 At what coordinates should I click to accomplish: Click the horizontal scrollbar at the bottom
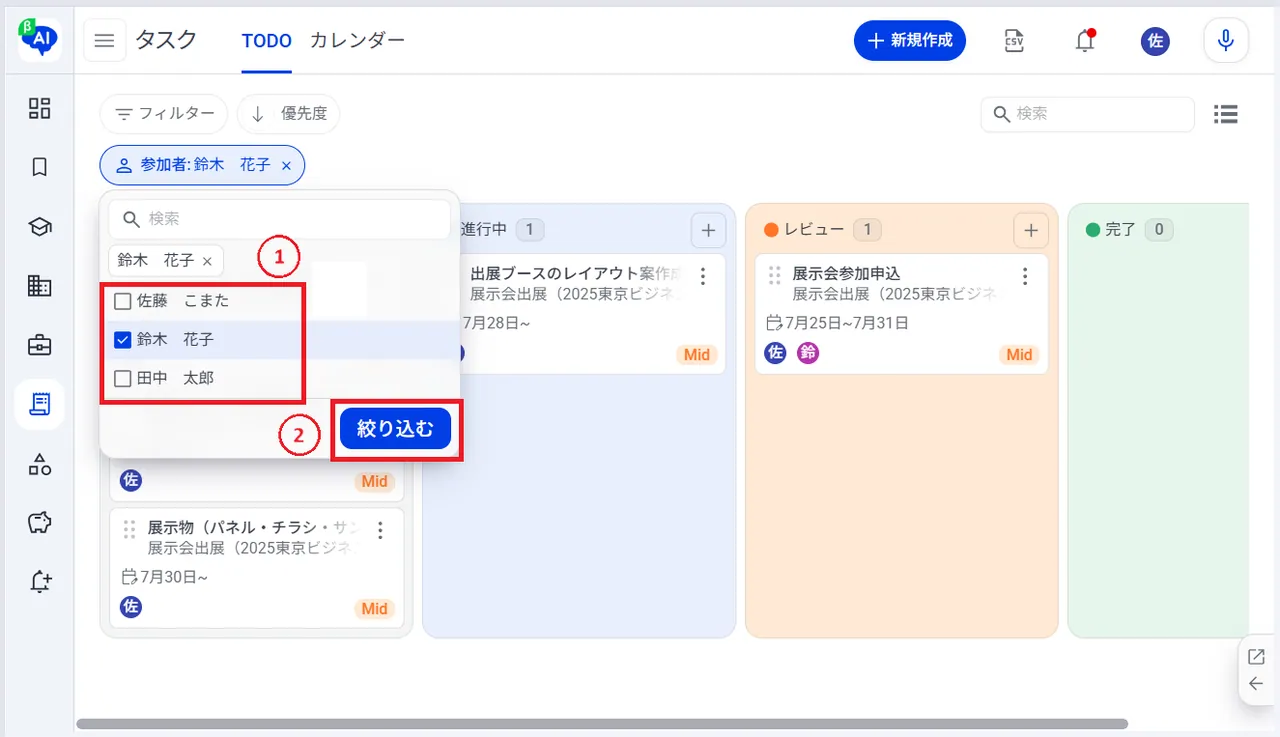[x=602, y=724]
